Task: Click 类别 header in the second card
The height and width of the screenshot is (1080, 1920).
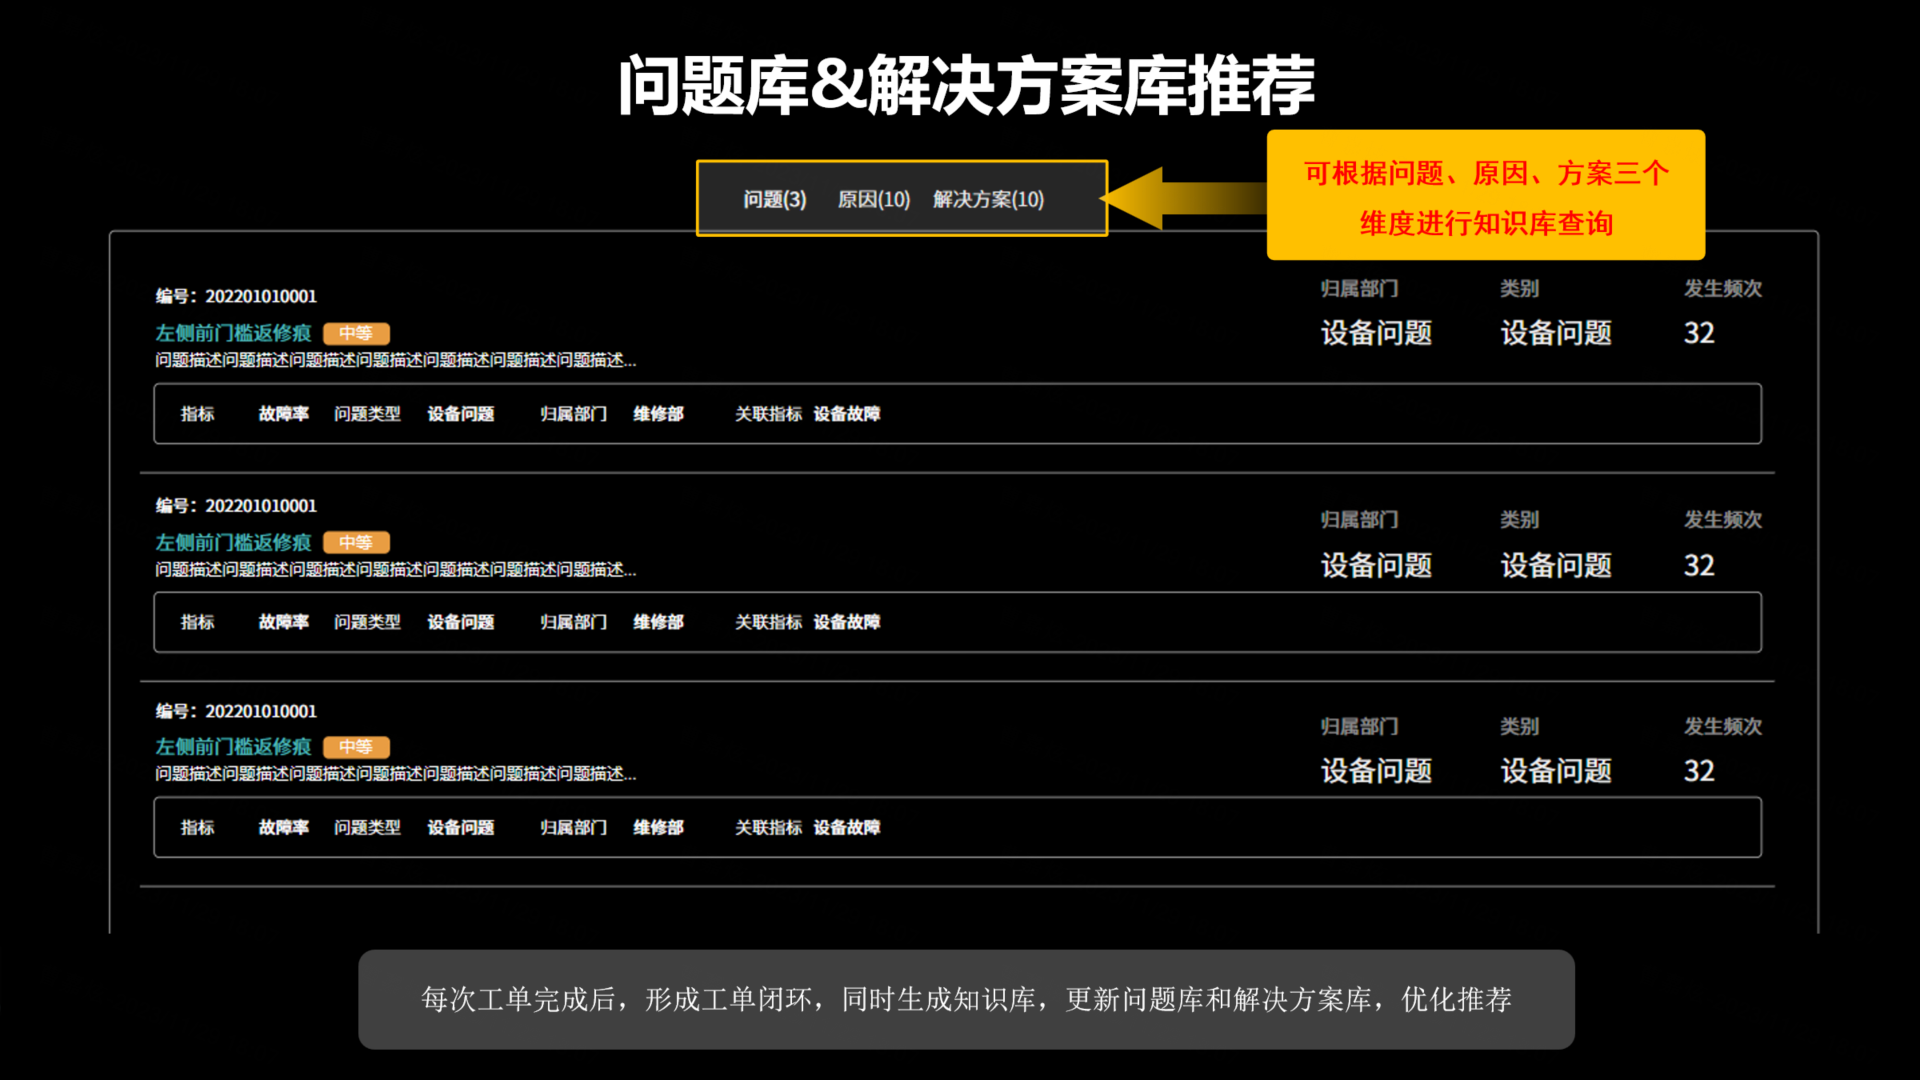Action: [1519, 520]
